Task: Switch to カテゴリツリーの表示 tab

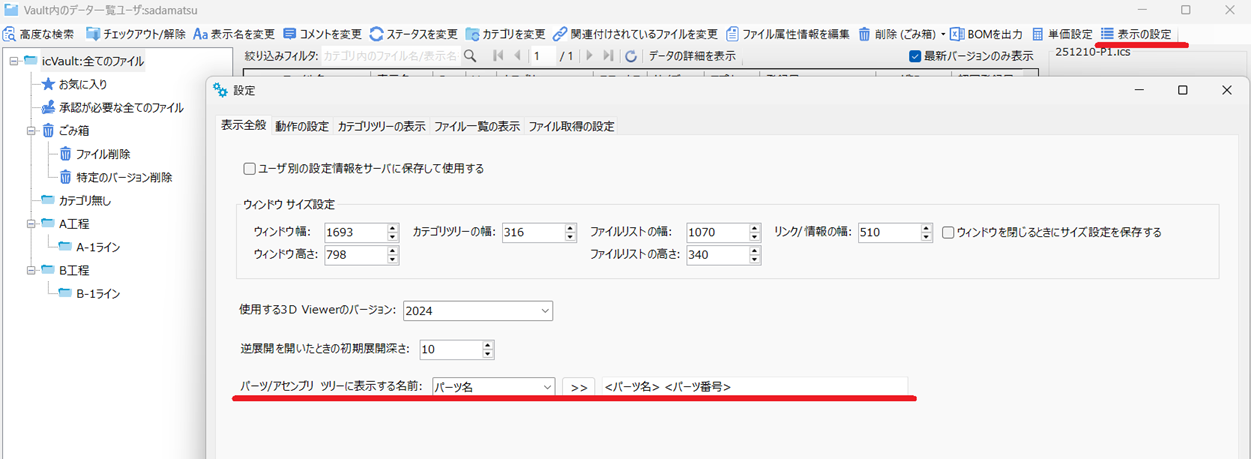Action: click(381, 127)
